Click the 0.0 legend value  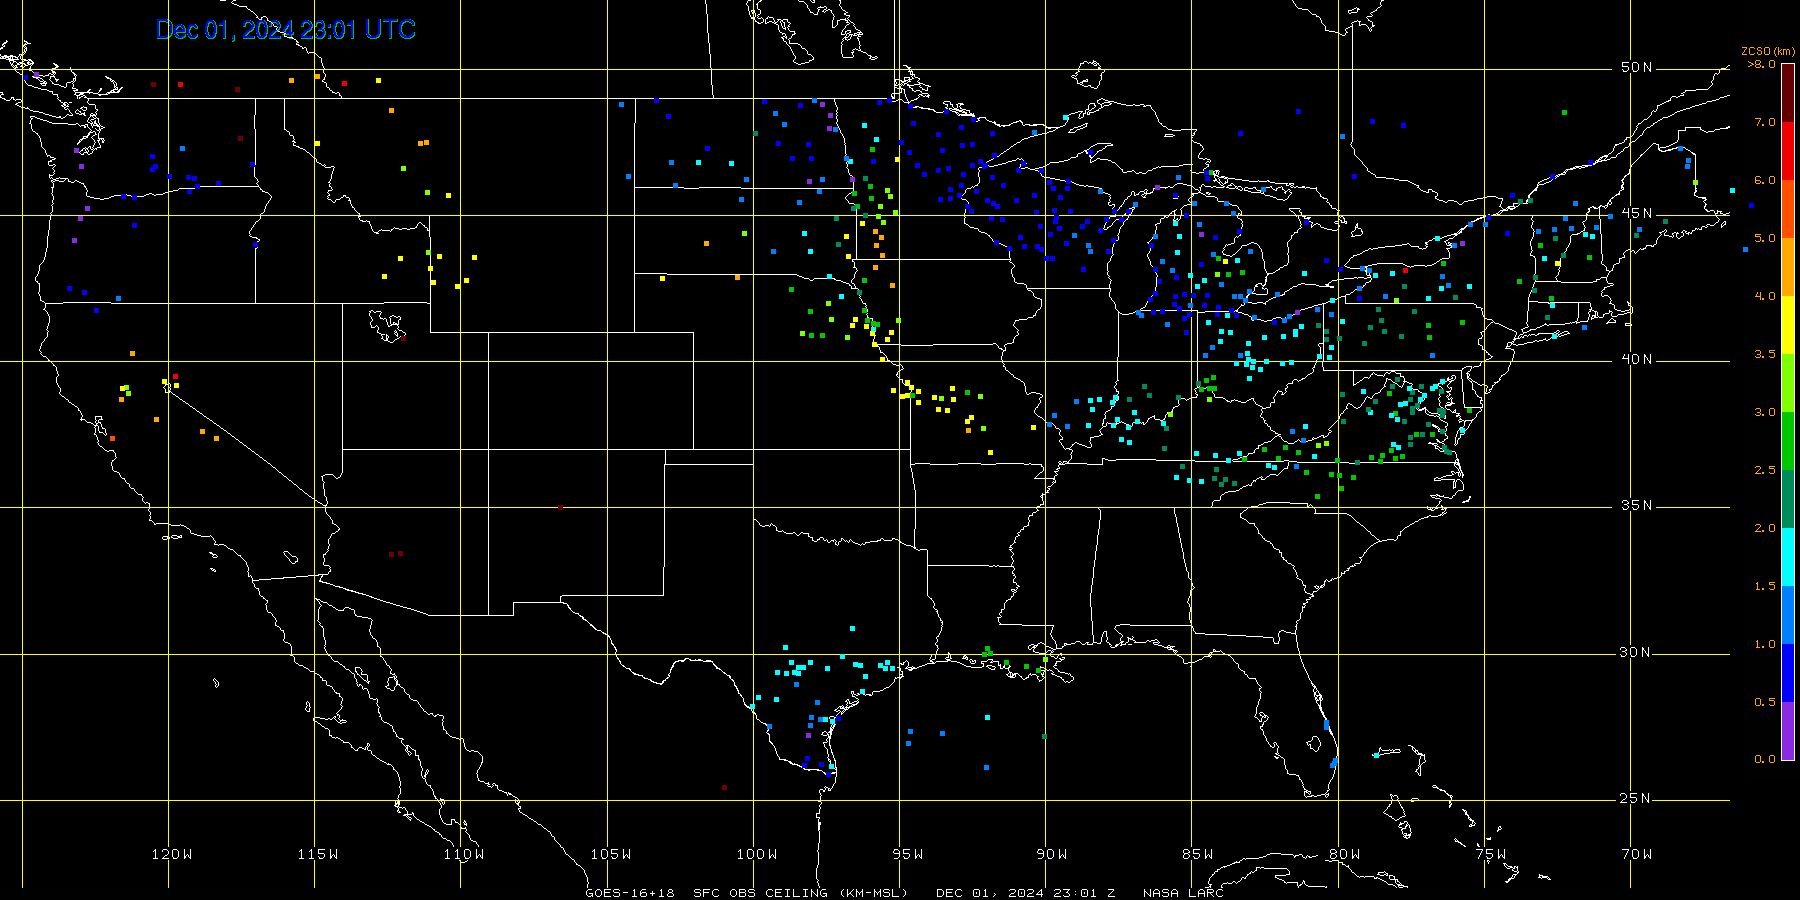(1765, 759)
